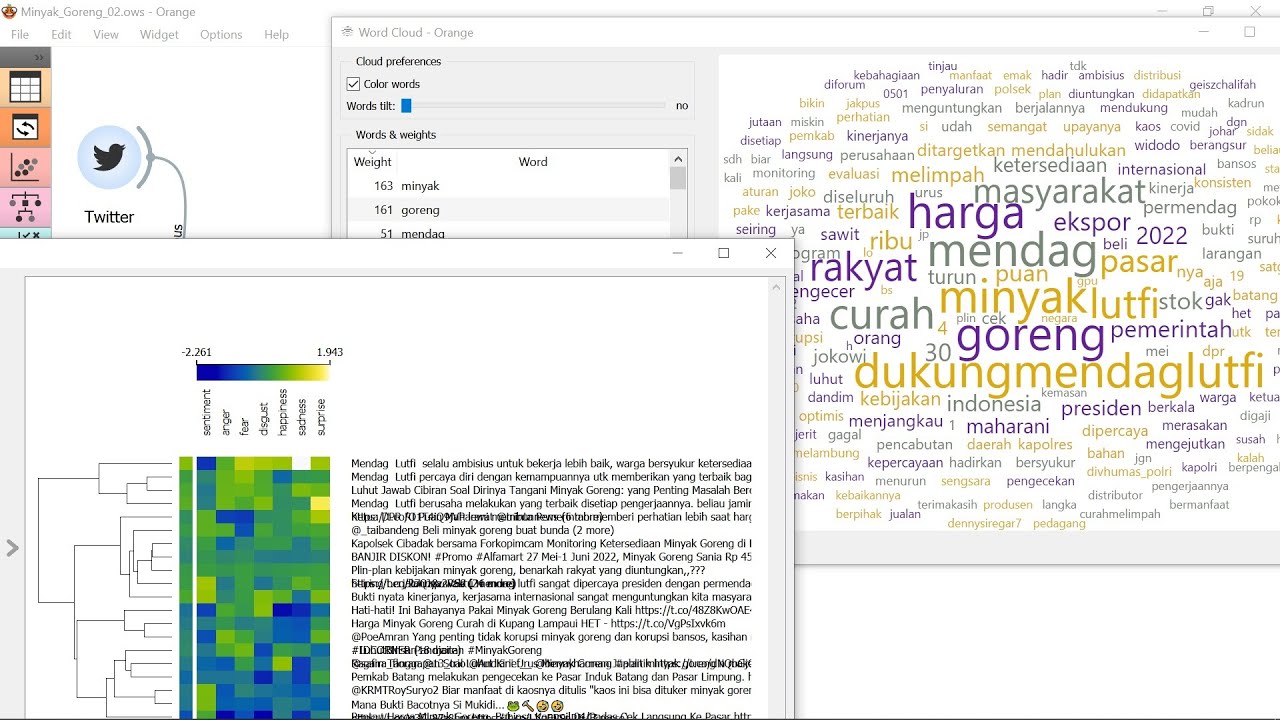Viewport: 1280px width, 720px height.
Task: Toggle the Color words checkbox
Action: tap(353, 84)
